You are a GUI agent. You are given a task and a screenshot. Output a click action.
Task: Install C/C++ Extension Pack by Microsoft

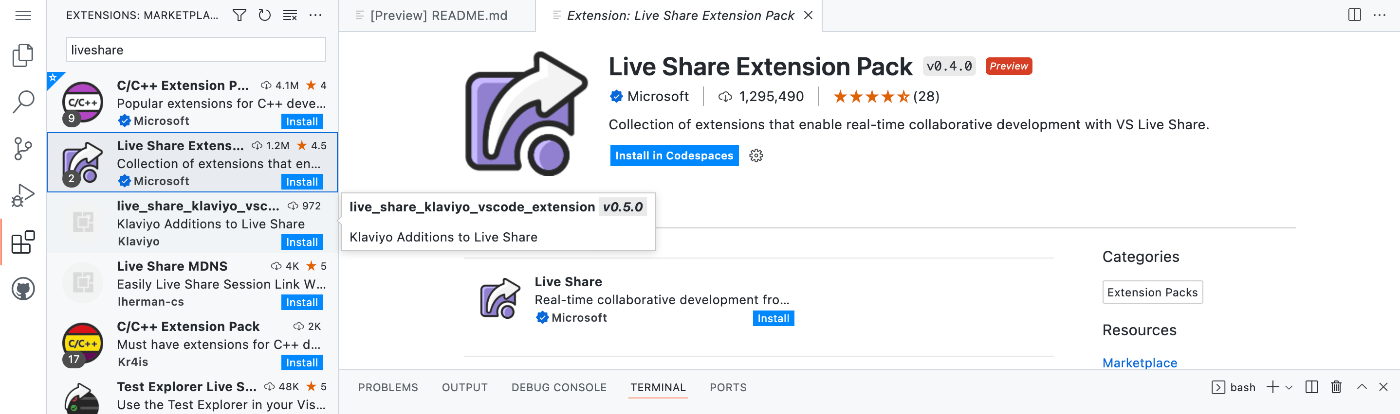[302, 122]
